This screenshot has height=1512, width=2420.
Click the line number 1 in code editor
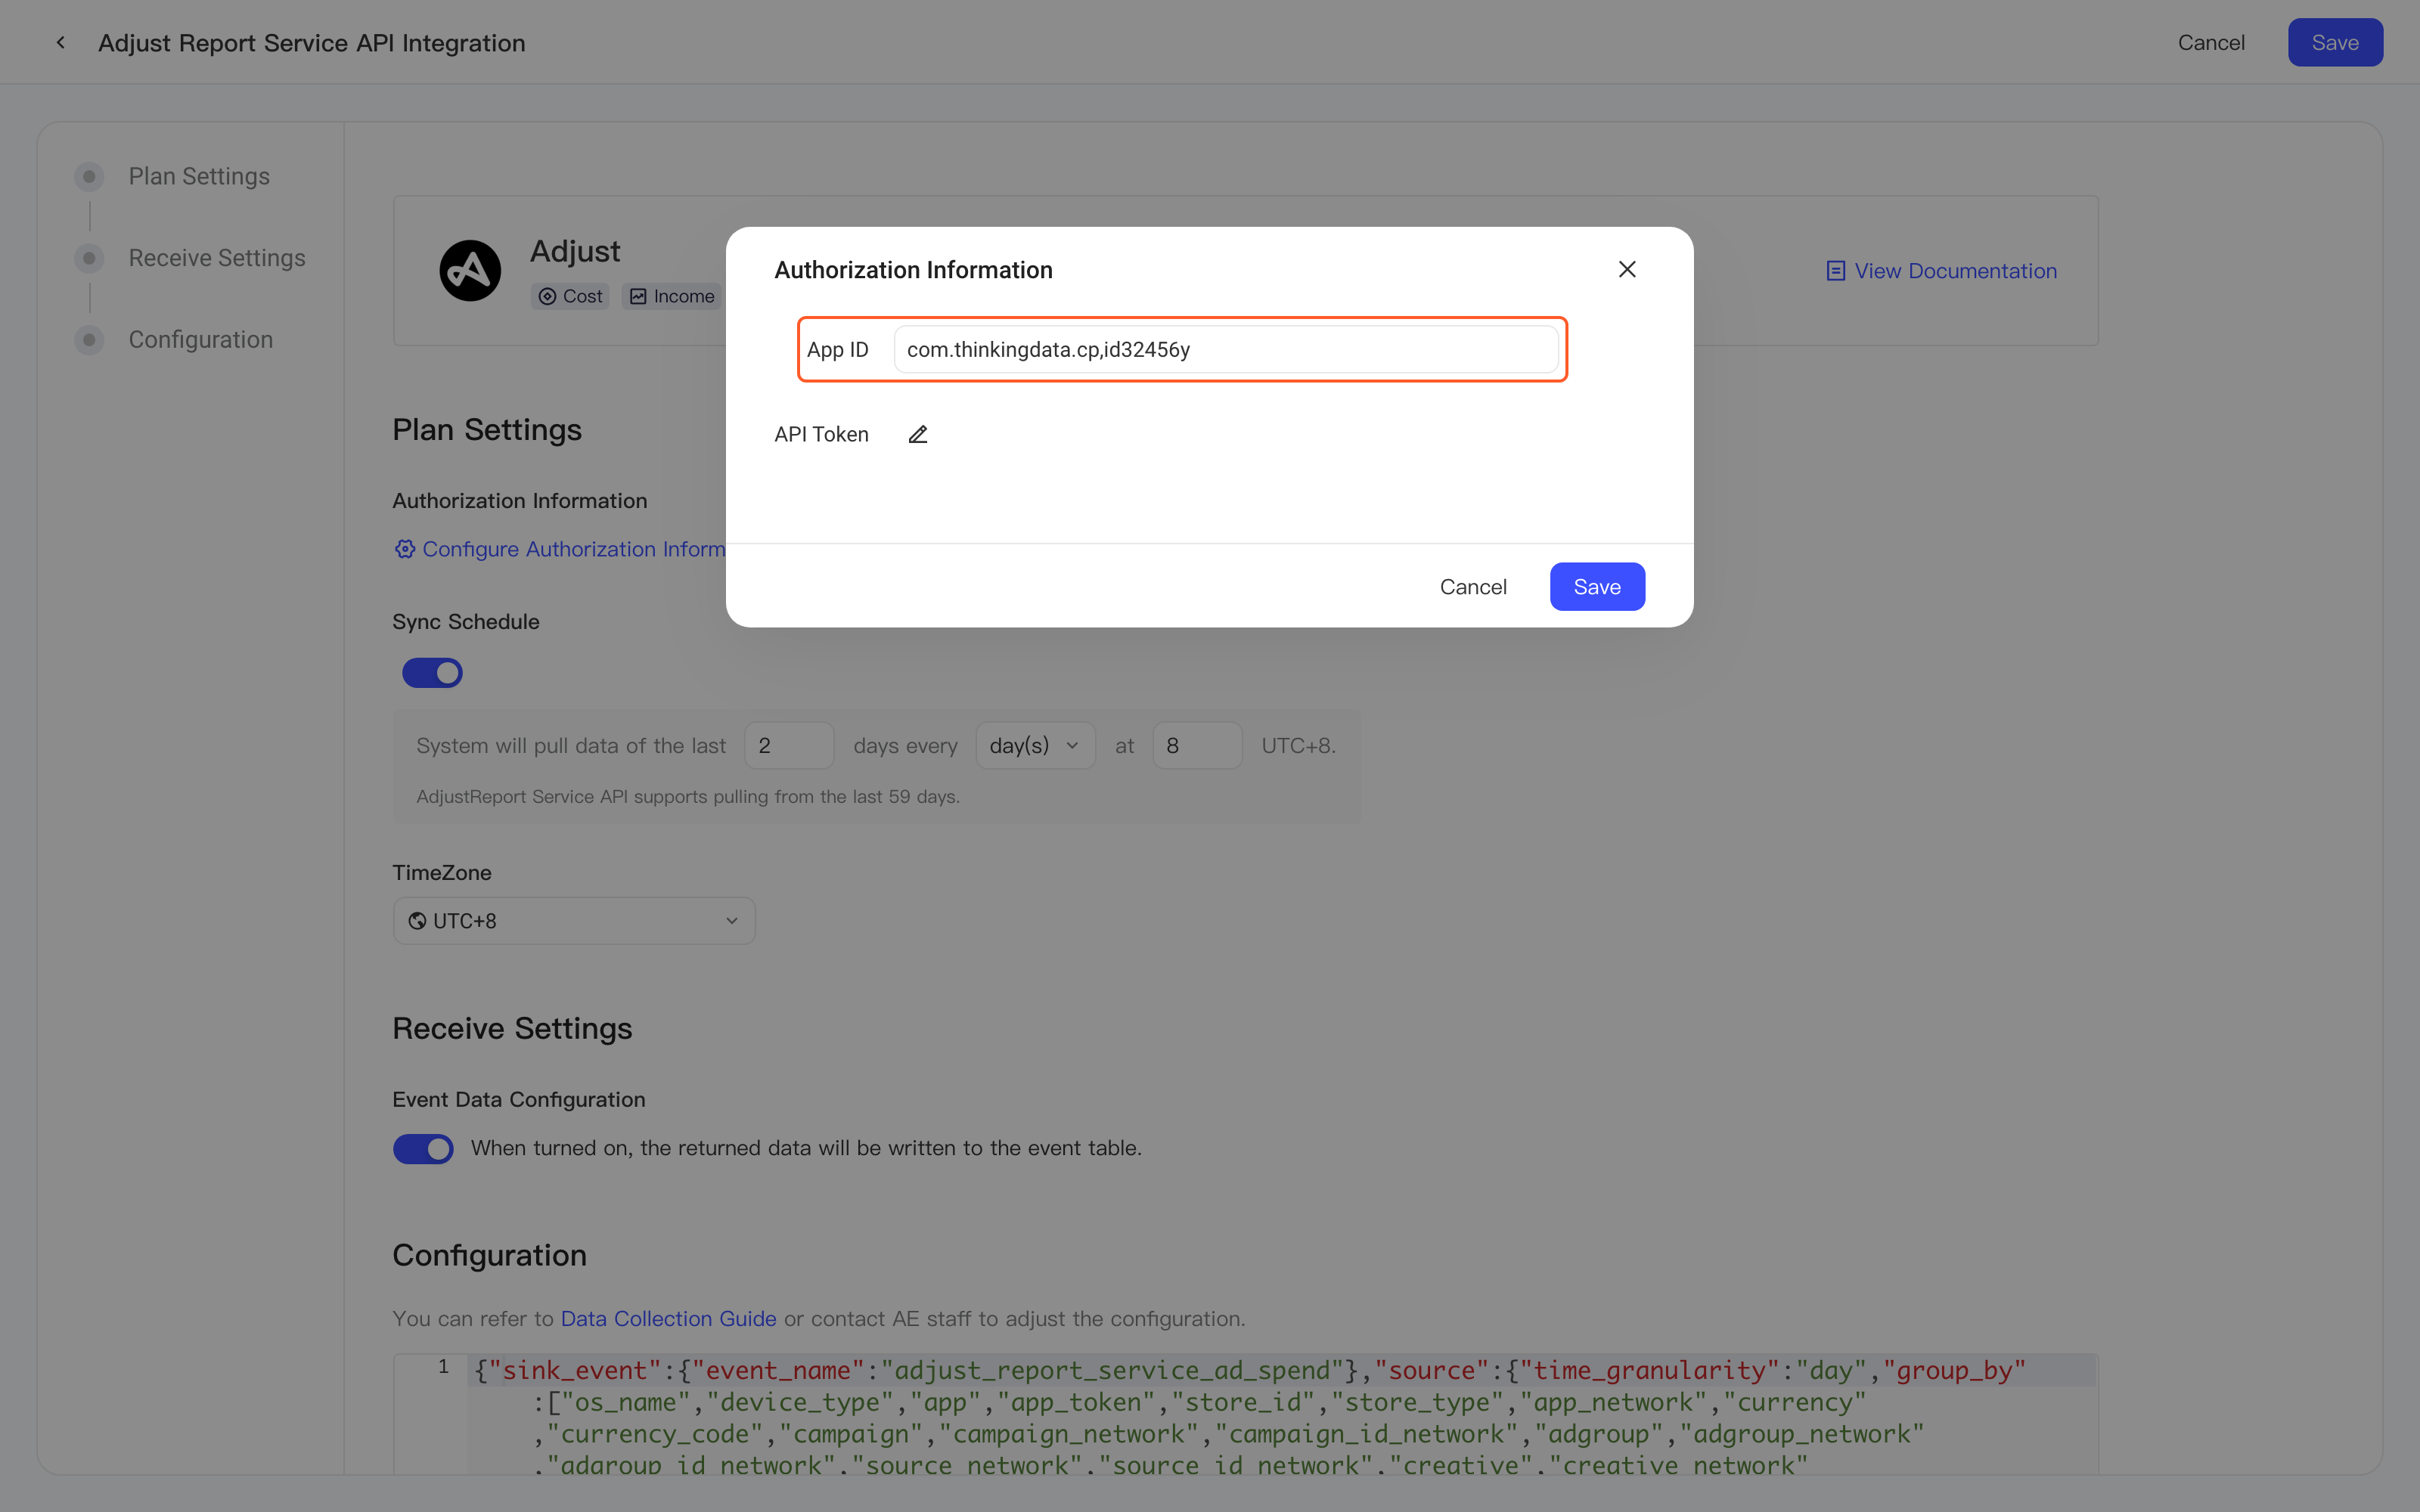click(443, 1367)
